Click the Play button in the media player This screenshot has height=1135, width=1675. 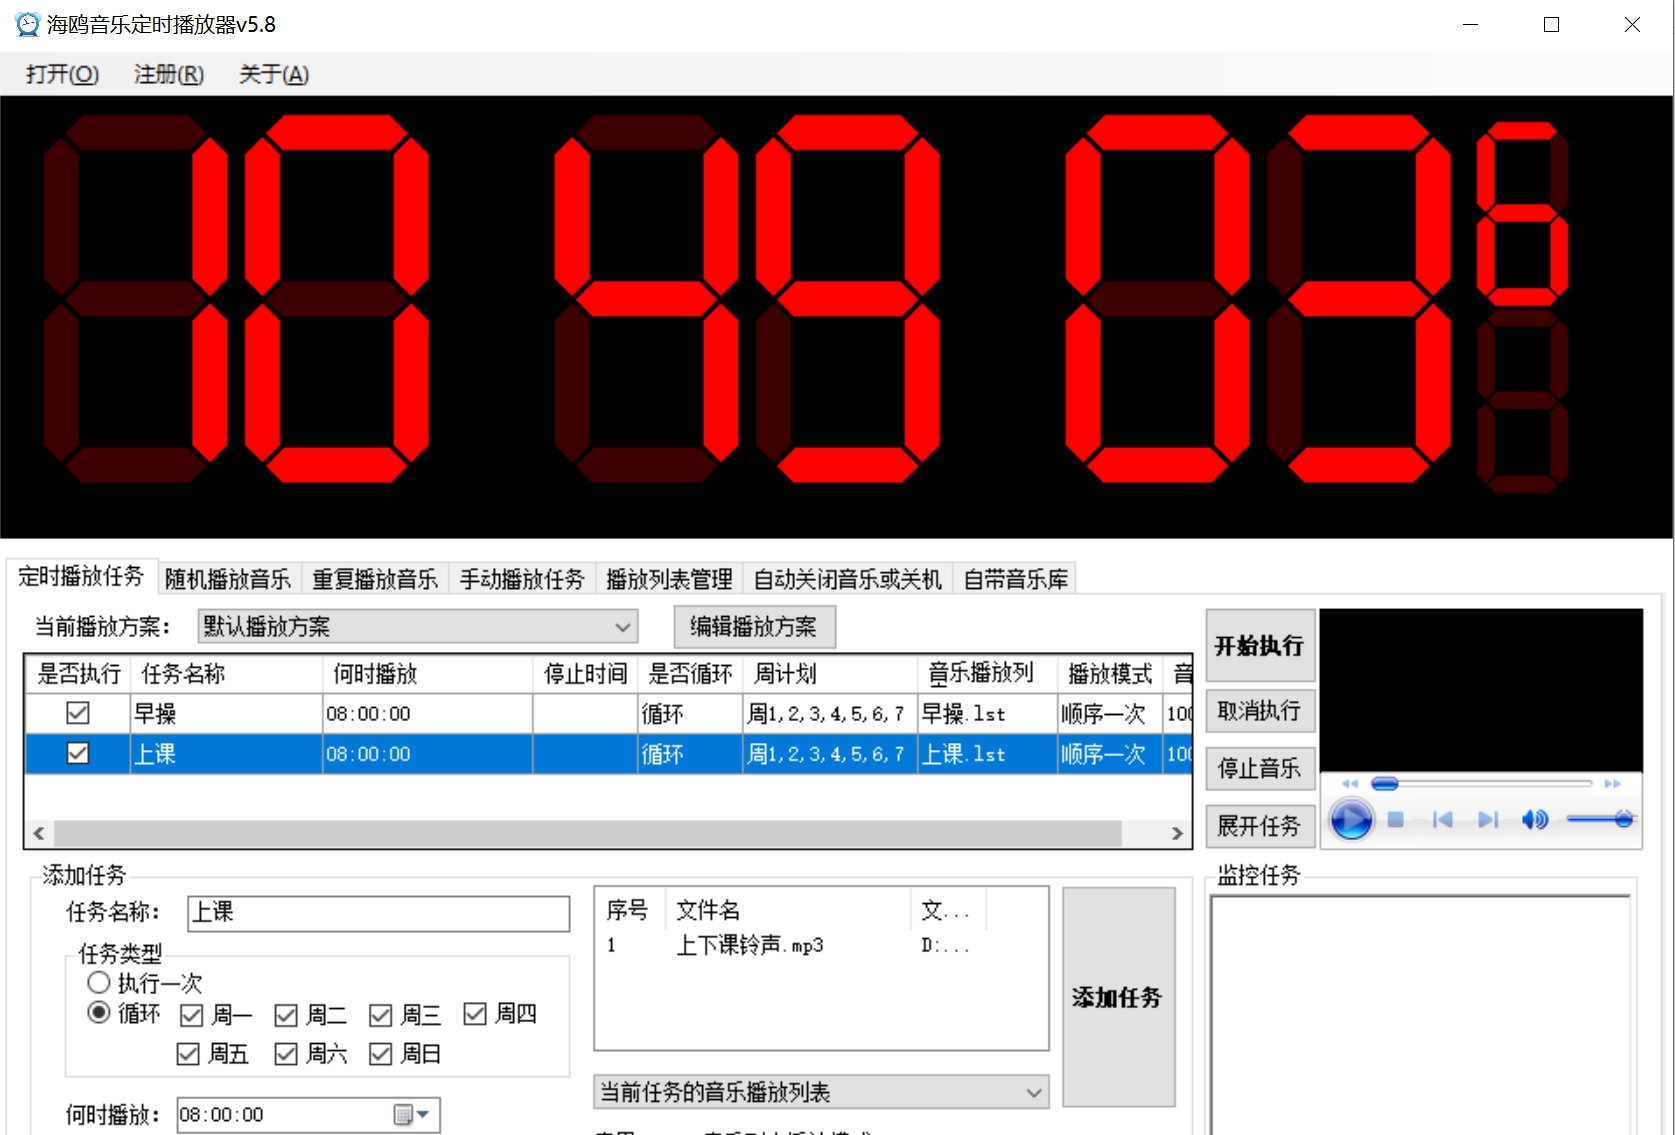pyautogui.click(x=1351, y=820)
